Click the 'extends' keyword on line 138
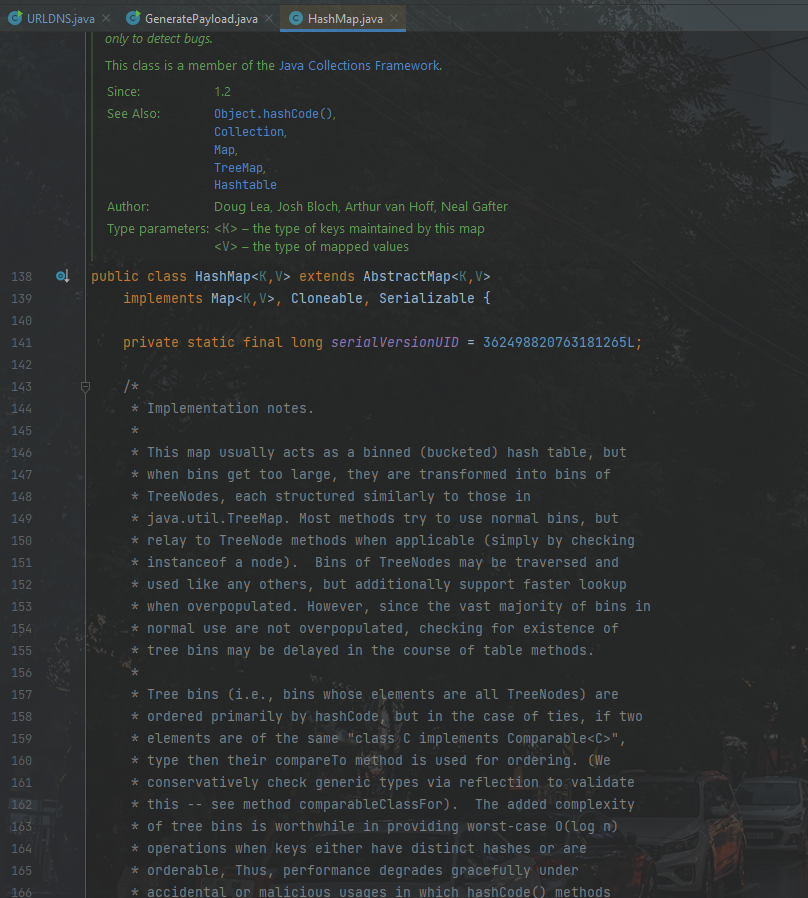808x898 pixels. point(327,277)
